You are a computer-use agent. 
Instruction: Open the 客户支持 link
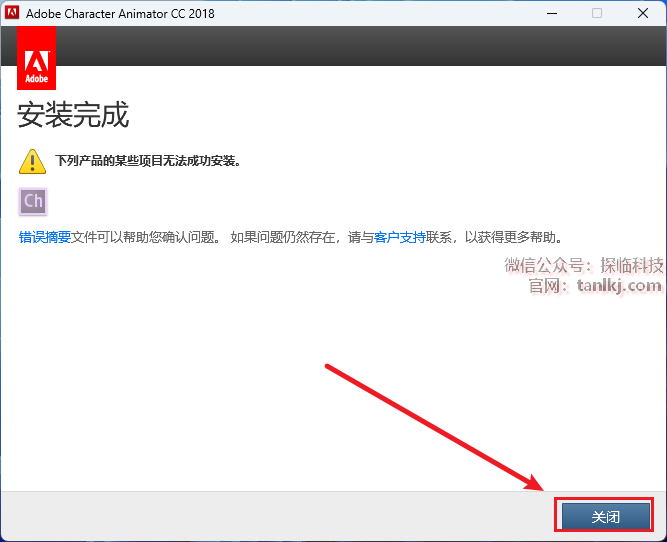tap(400, 237)
